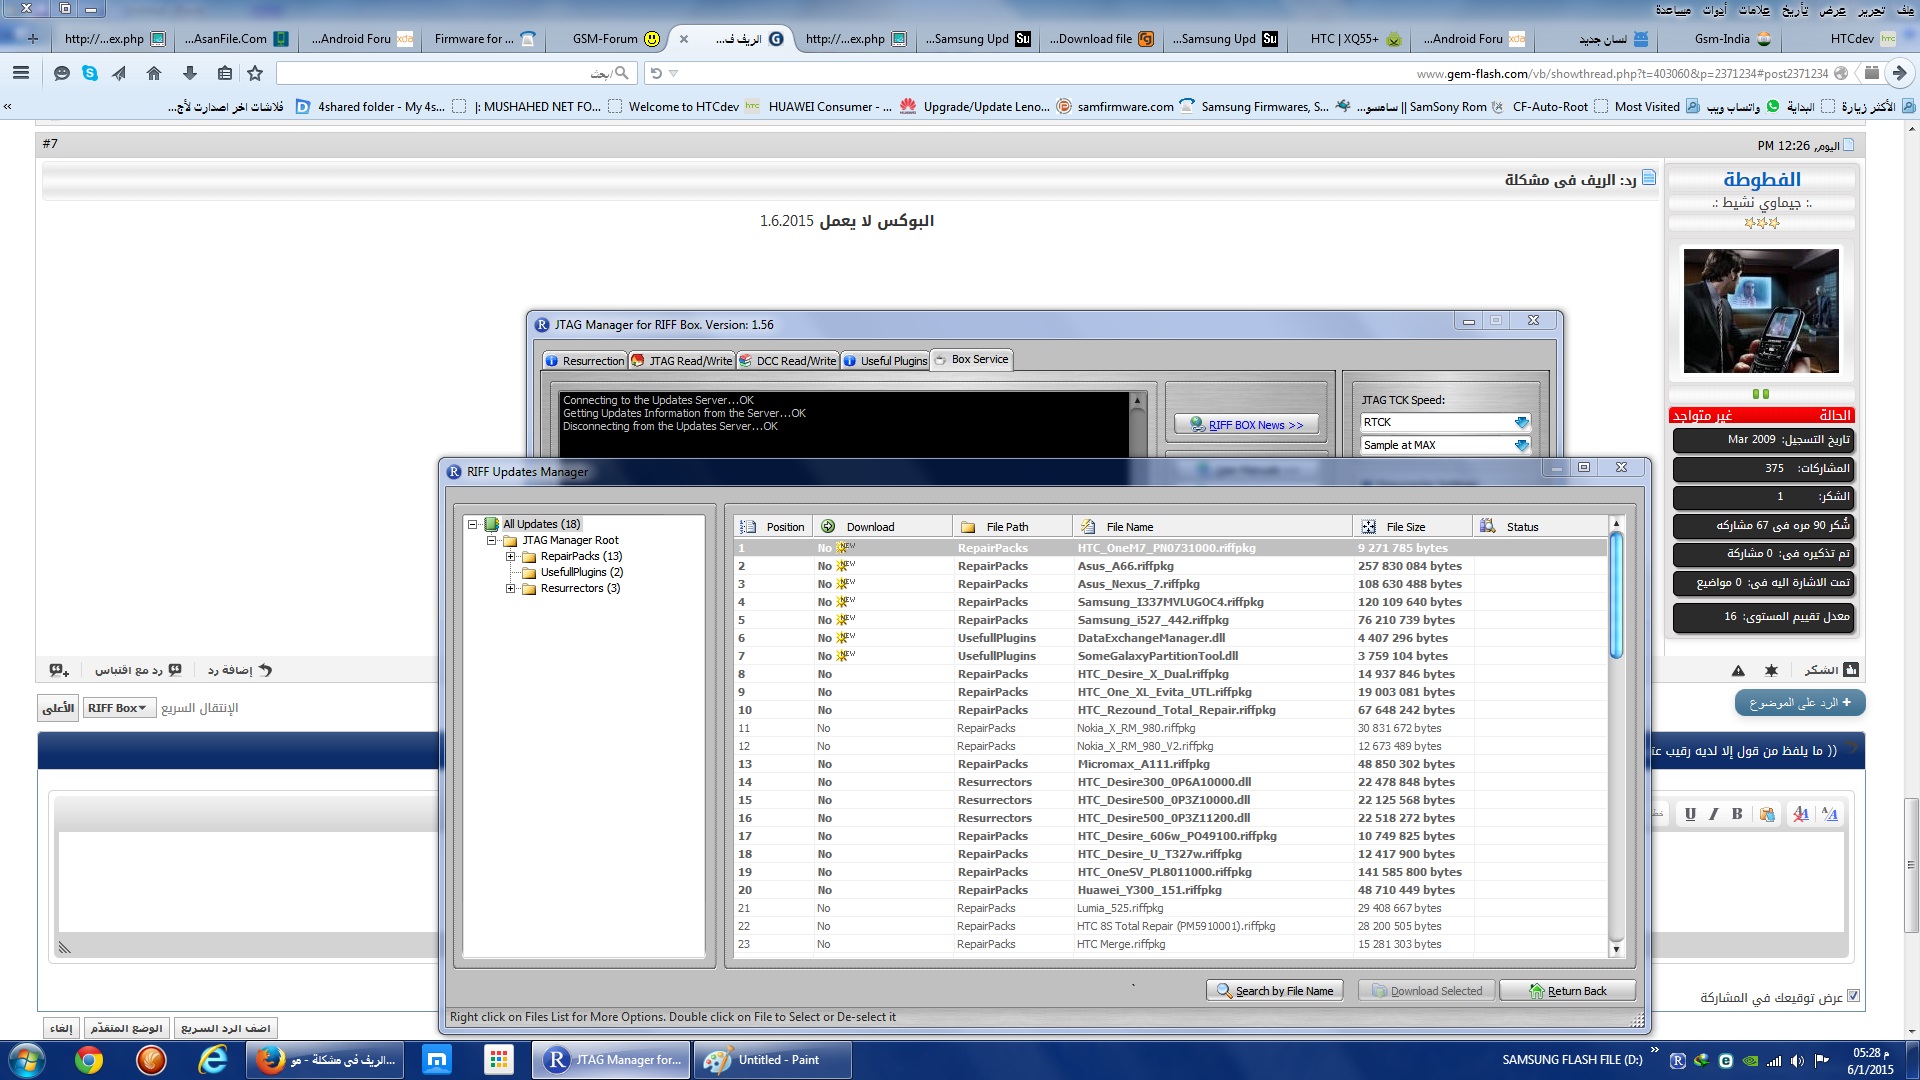
Task: Sort by the File Size column header
Action: tap(1412, 527)
